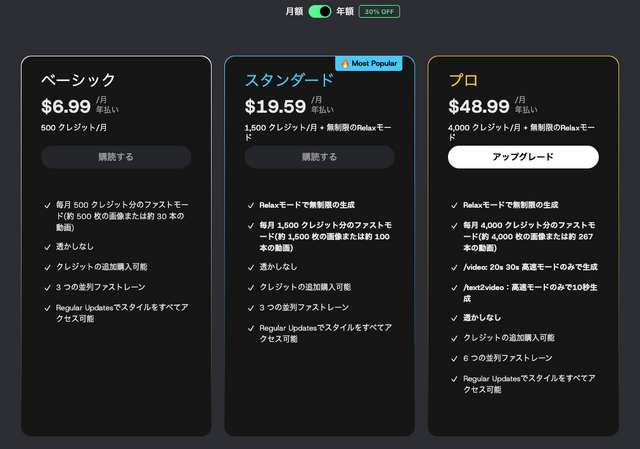Click checkmark beside Basic 透かしなし feature

click(x=47, y=247)
